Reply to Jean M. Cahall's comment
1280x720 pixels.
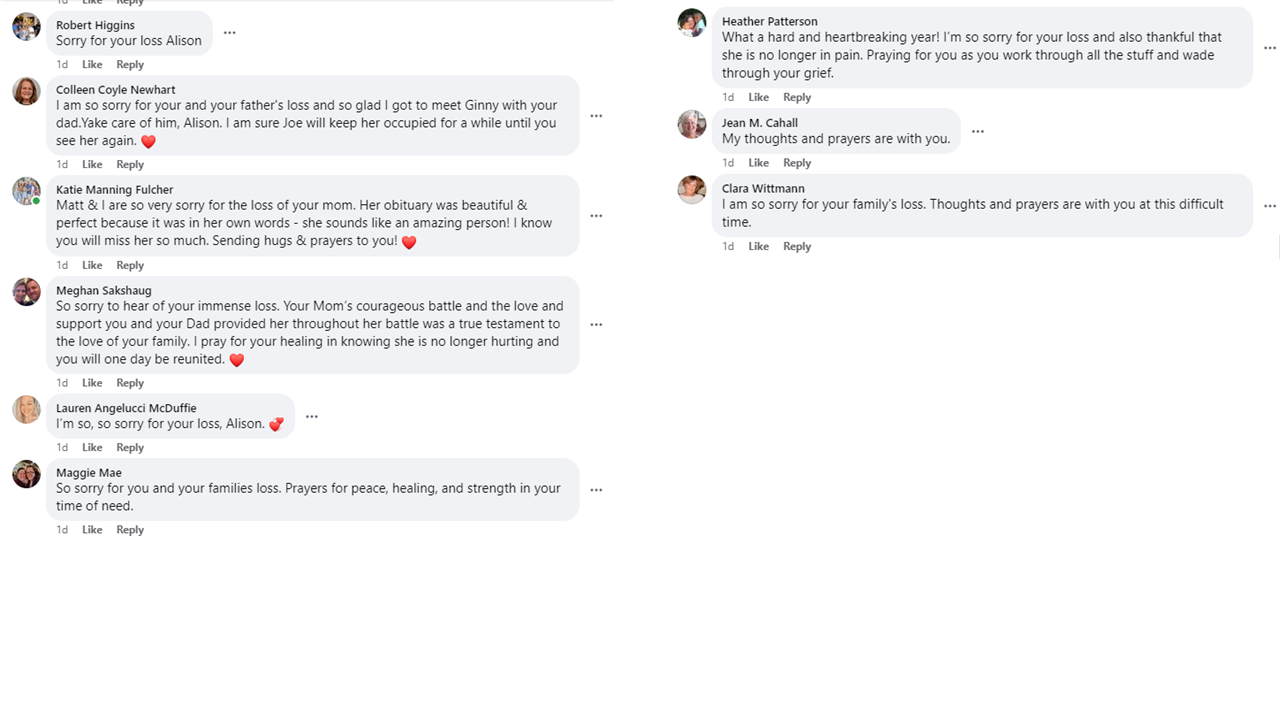pyautogui.click(x=797, y=163)
